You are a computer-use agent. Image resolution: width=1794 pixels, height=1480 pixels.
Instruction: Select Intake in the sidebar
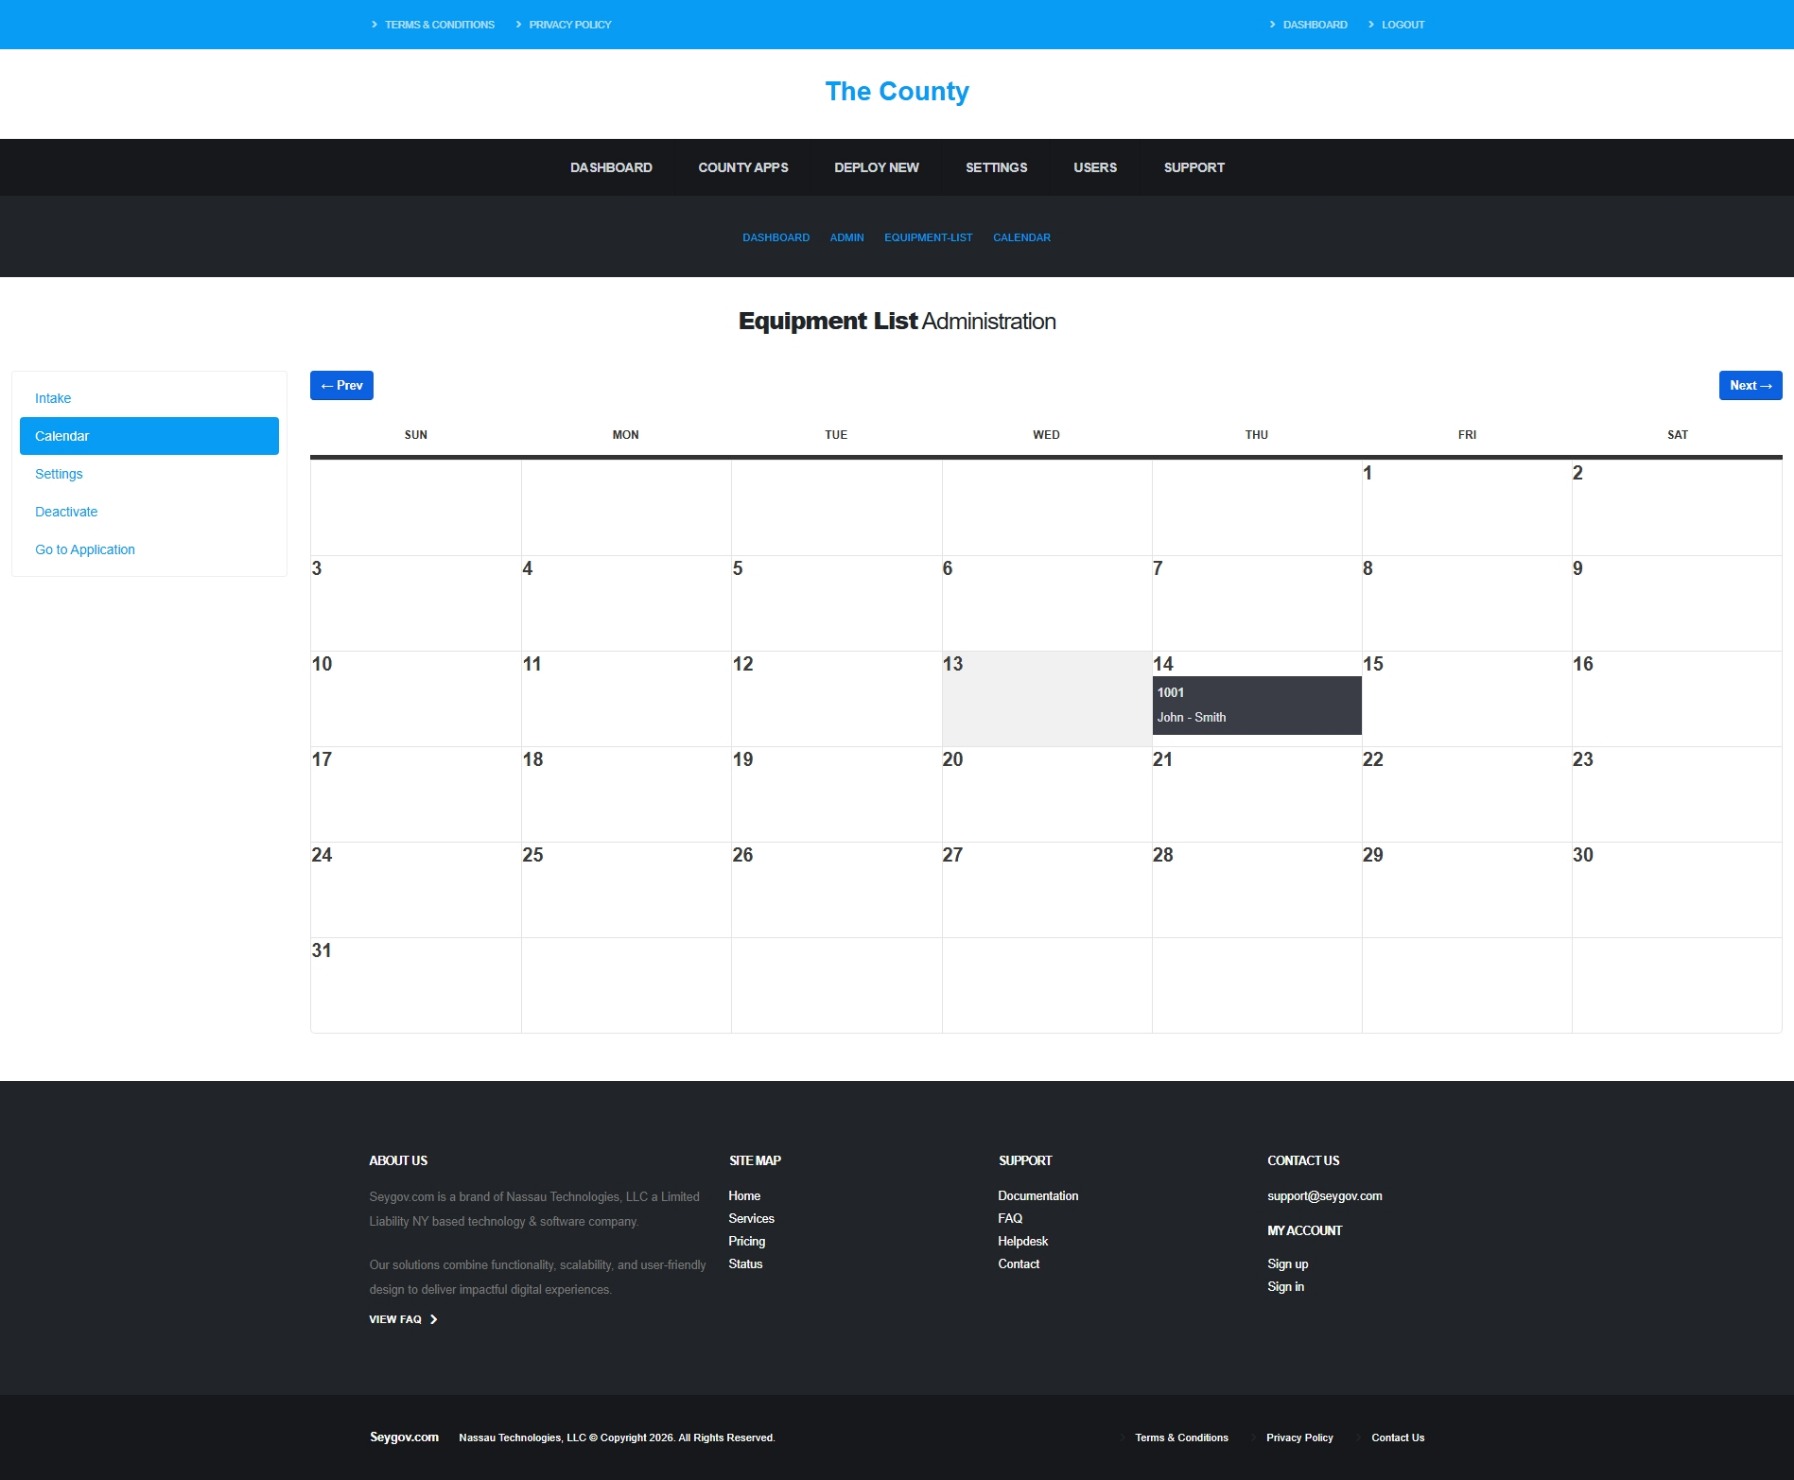pos(53,398)
